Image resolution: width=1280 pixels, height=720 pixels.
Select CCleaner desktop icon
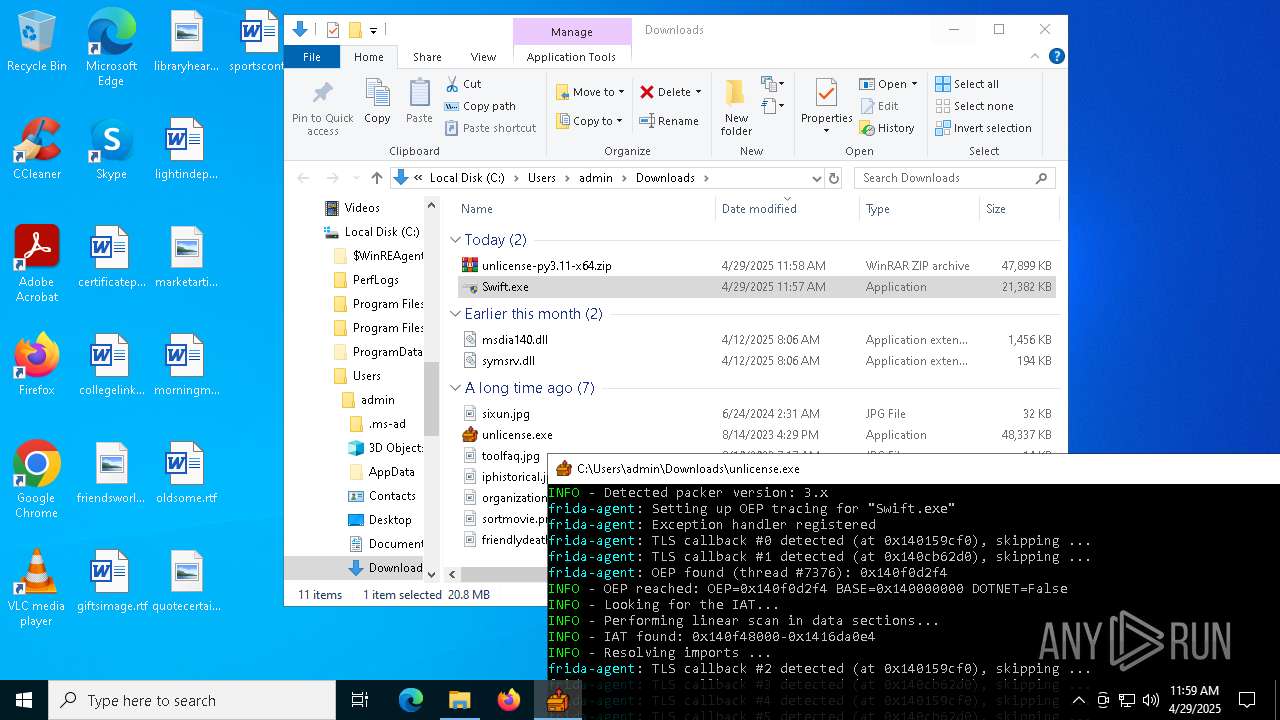37,149
